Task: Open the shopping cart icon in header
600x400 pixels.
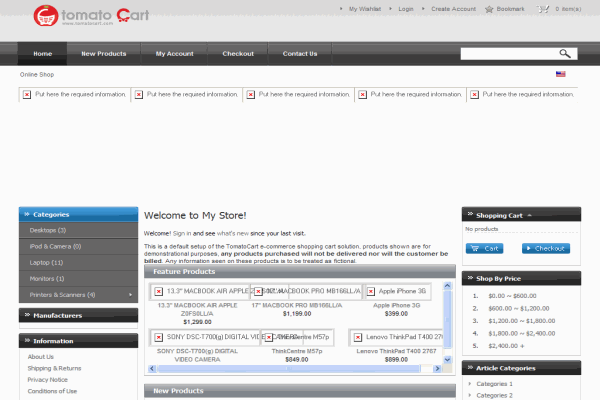Action: coord(544,9)
